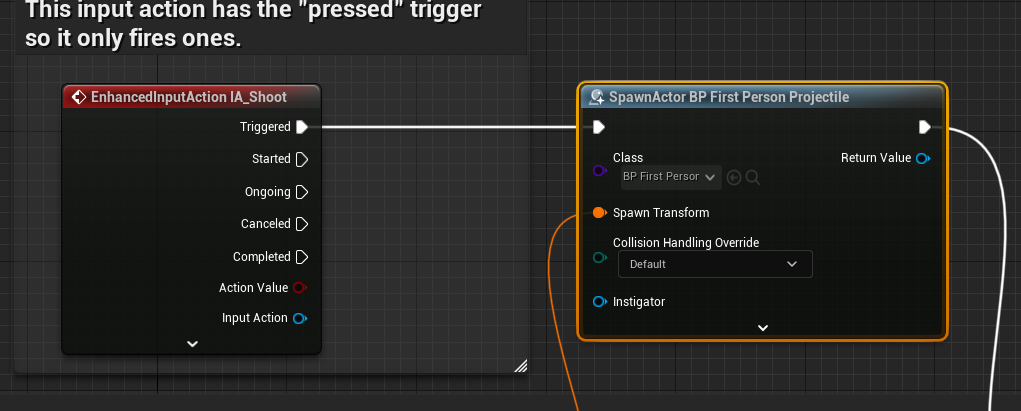Click the Action Value label
The image size is (1021, 411).
click(253, 288)
